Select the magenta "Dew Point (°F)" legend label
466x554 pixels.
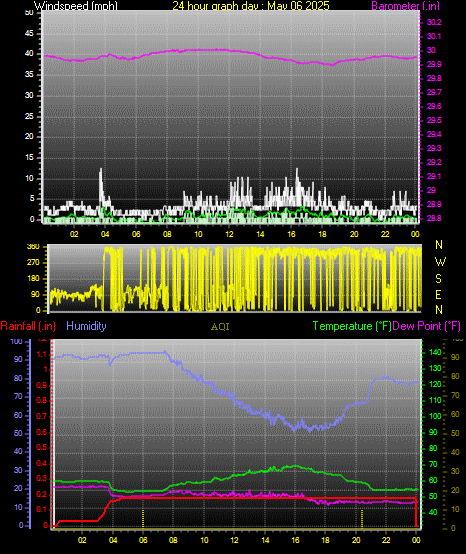[x=426, y=326]
